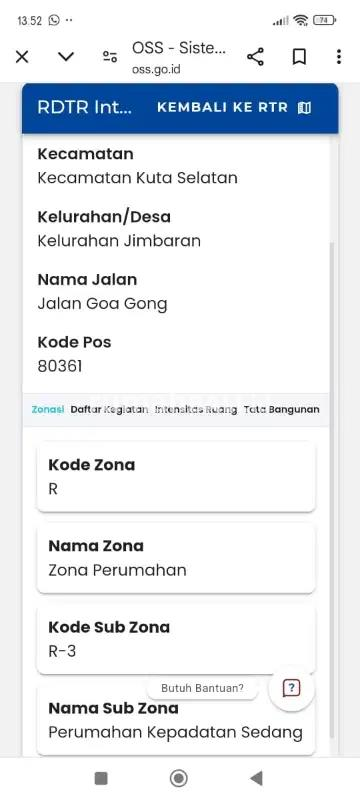Tap the share icon
Screen dimensions: 360x800
click(255, 57)
